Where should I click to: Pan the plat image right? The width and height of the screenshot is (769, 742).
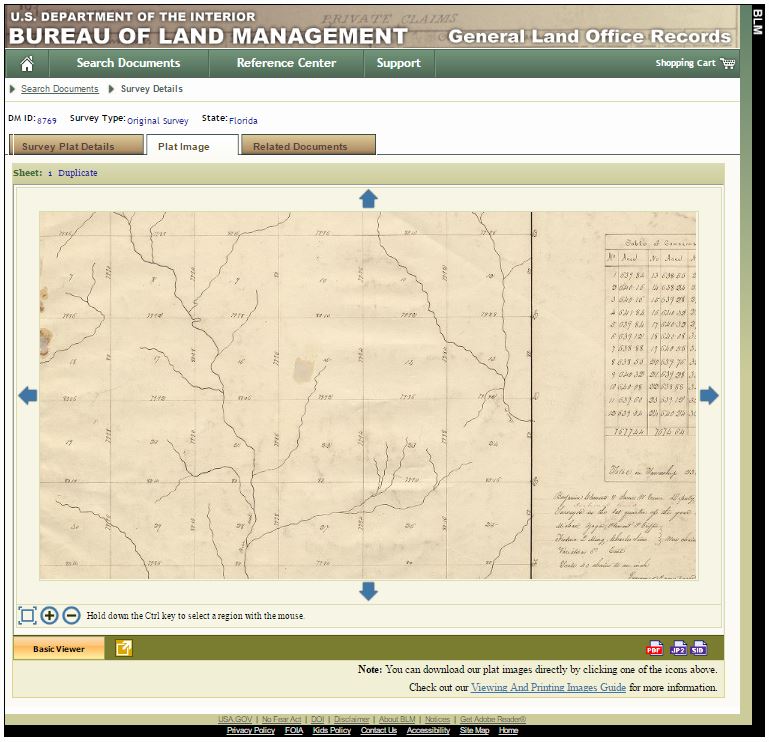(x=709, y=395)
